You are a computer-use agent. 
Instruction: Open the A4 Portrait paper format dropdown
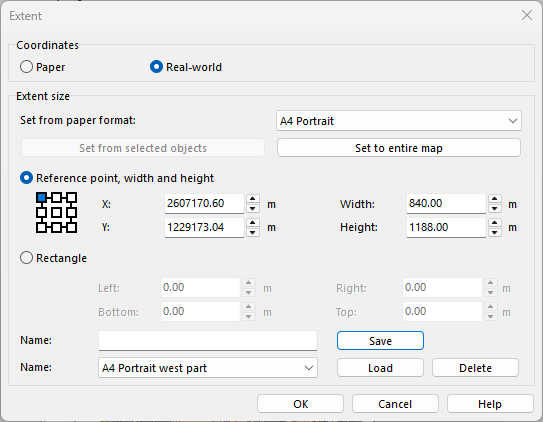[x=399, y=121]
